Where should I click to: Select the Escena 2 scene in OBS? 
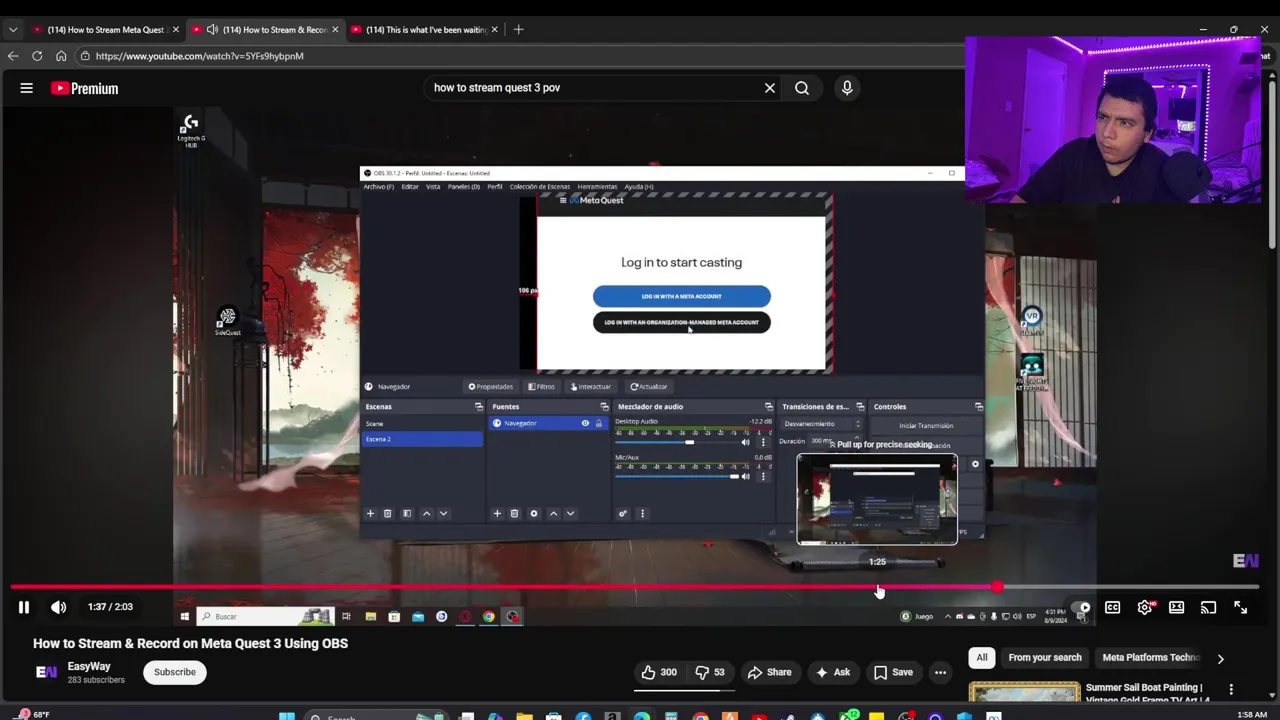click(422, 439)
